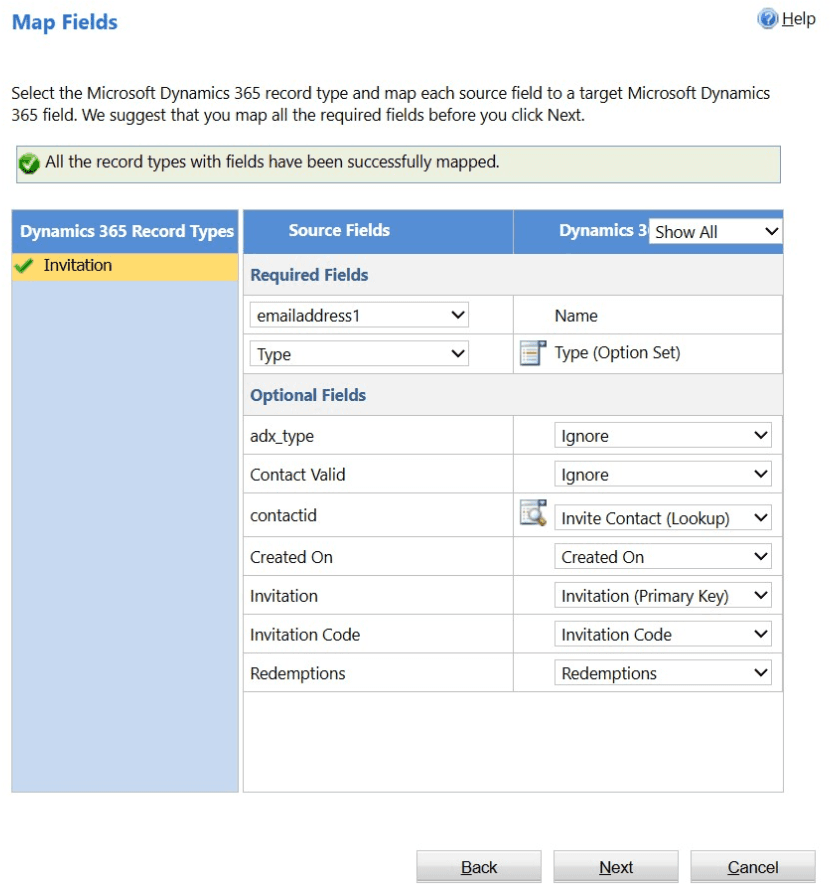
Task: Expand the Contact Valid Ignore dropdown
Action: [x=663, y=474]
